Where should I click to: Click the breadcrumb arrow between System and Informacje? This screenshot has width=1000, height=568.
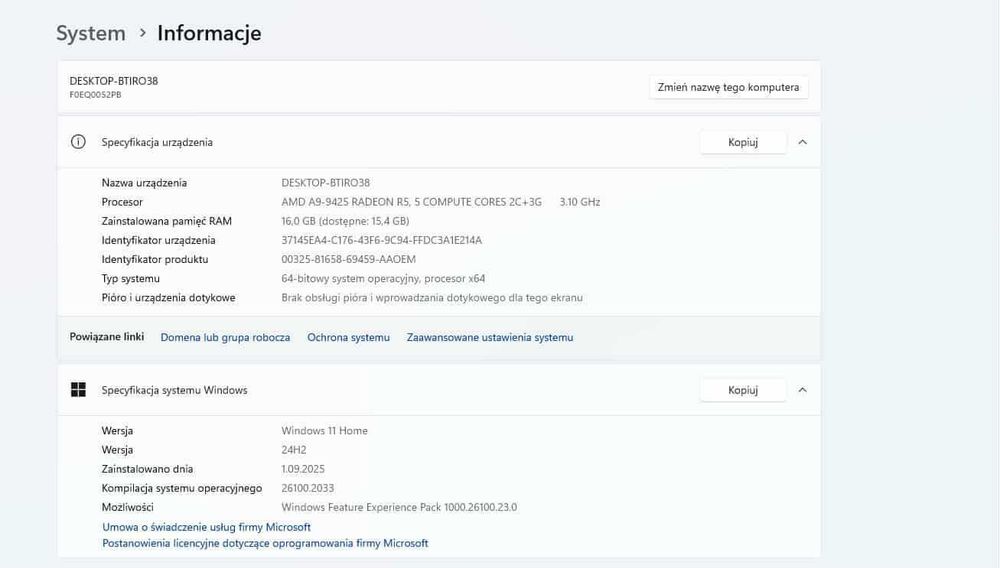coord(142,33)
